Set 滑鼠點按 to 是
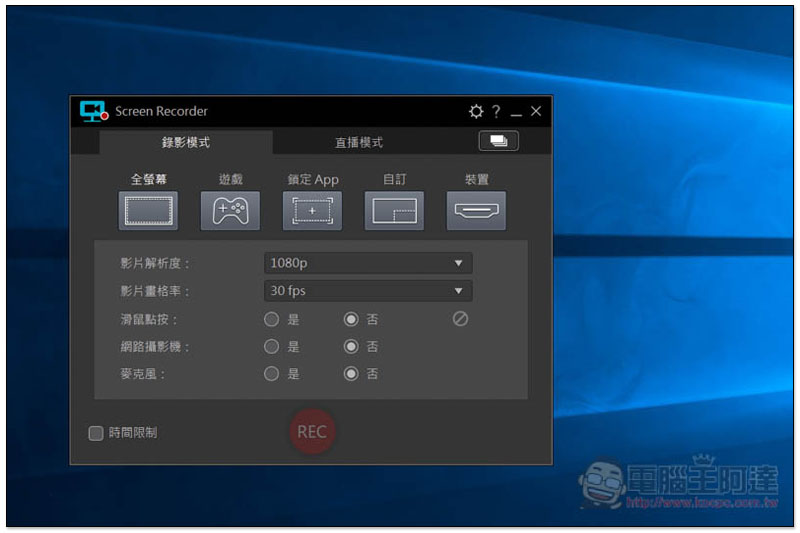 tap(271, 320)
